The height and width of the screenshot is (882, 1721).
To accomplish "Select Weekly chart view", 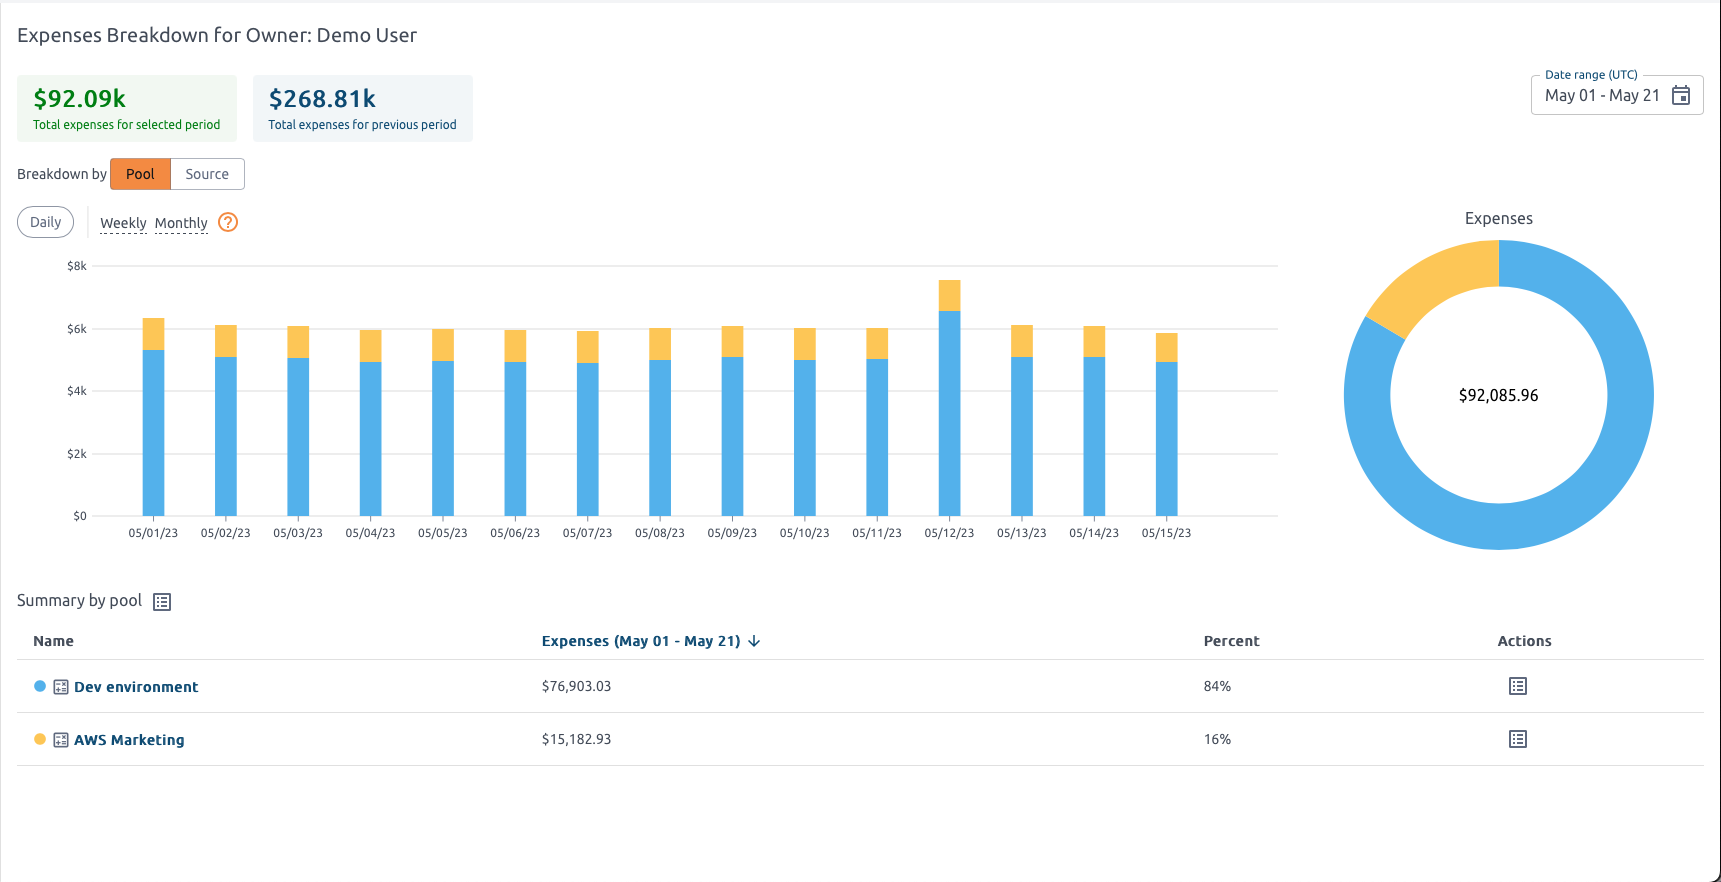I will point(123,223).
